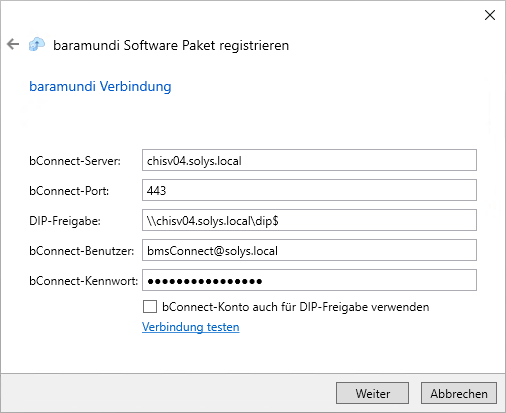
Task: Click the 'bConnect-Benutzer:' label
Action: coord(82,251)
